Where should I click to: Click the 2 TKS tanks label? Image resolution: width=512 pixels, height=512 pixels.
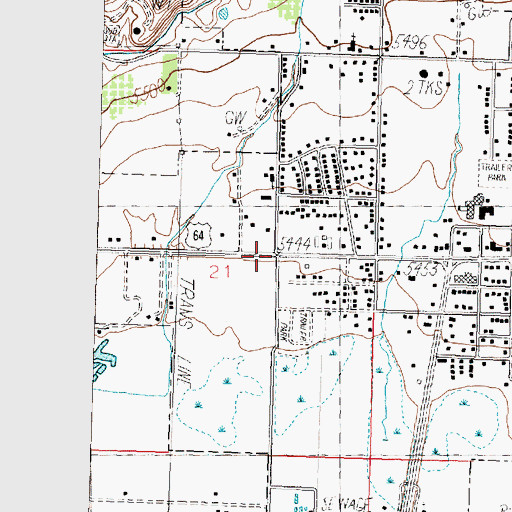424,88
